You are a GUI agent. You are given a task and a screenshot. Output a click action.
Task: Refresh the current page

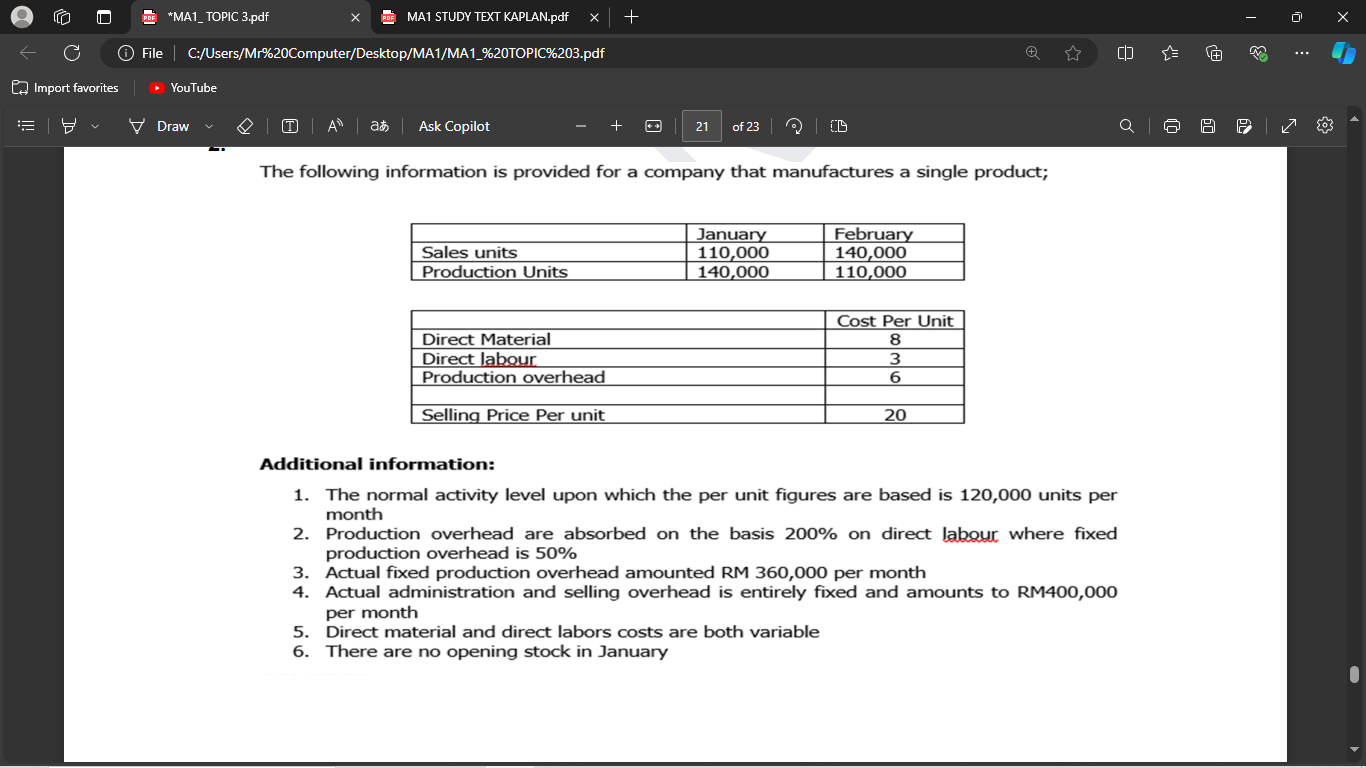72,53
